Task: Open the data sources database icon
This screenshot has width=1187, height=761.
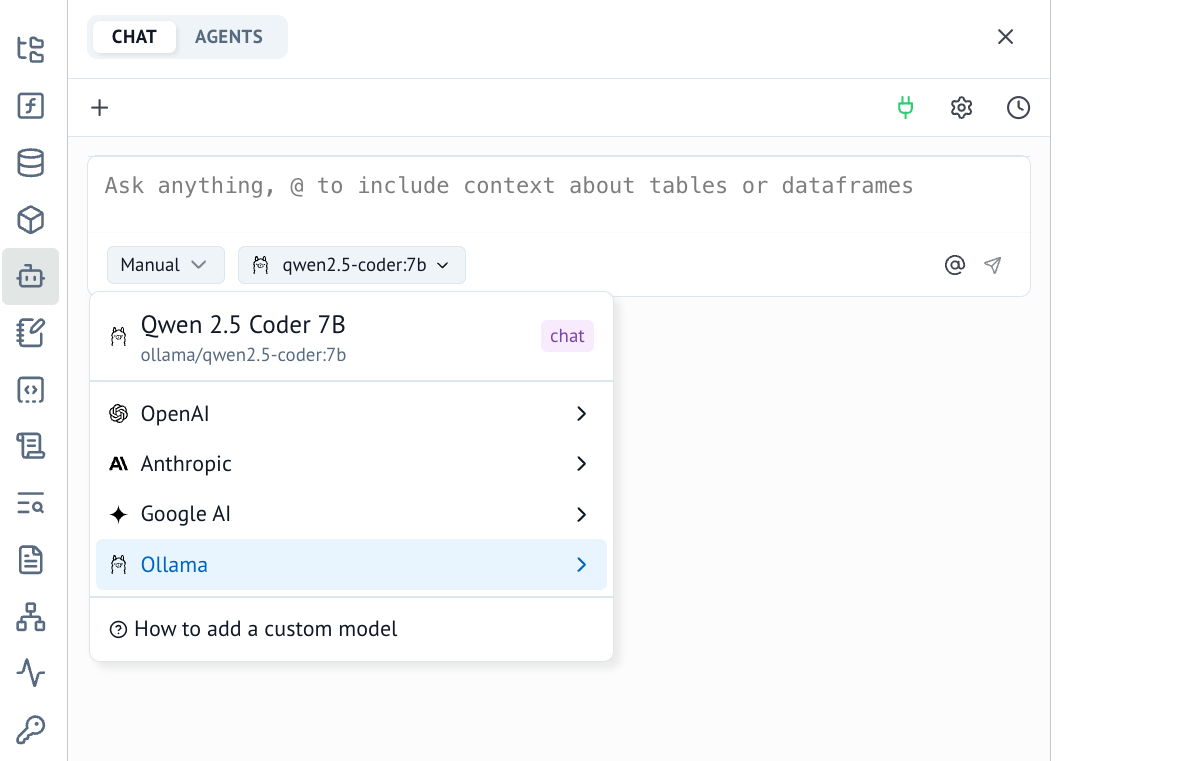Action: (x=31, y=163)
